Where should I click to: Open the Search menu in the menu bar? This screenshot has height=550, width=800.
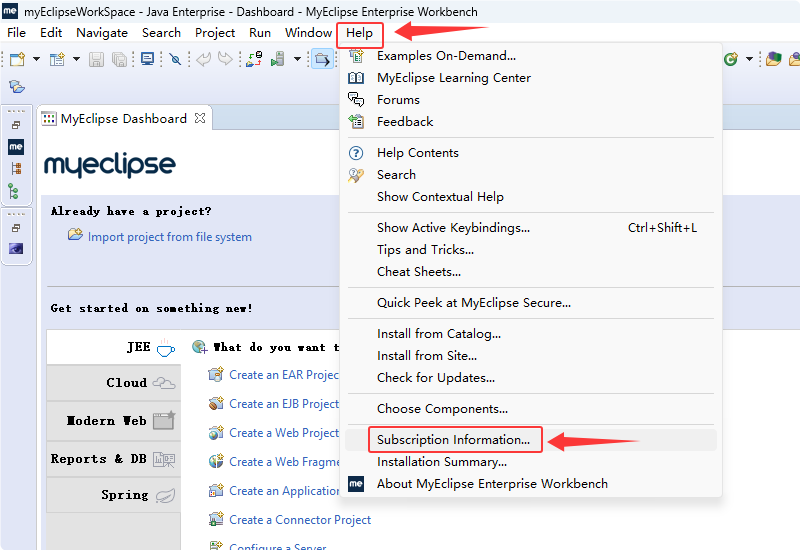(x=161, y=33)
